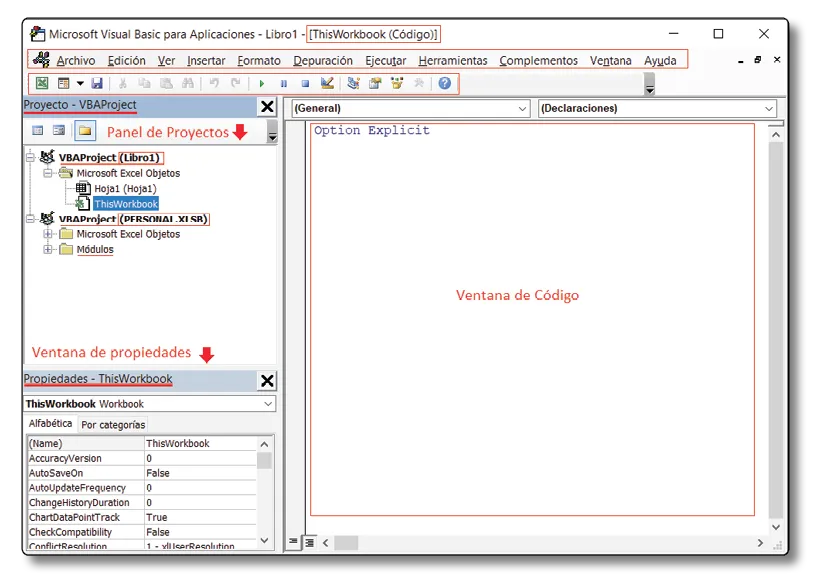Image resolution: width=828 pixels, height=583 pixels.
Task: Select Hoja1 (Hoja1) in project tree
Action: coord(125,188)
